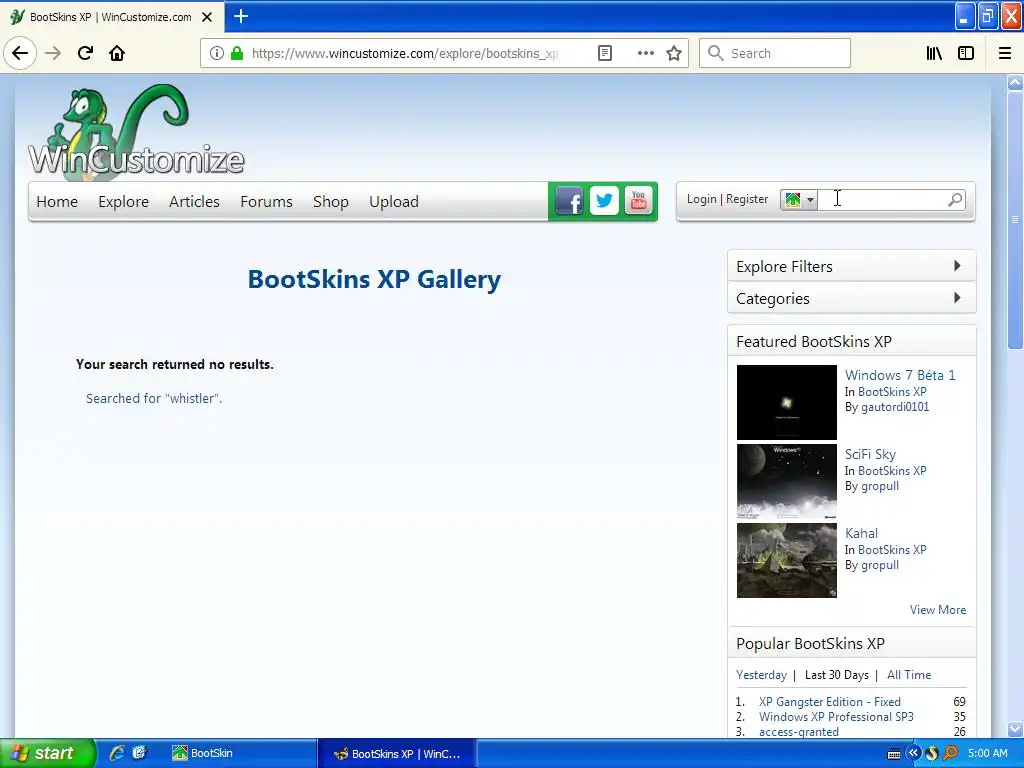Click in the site search text field
Image resolution: width=1024 pixels, height=768 pixels.
(882, 199)
